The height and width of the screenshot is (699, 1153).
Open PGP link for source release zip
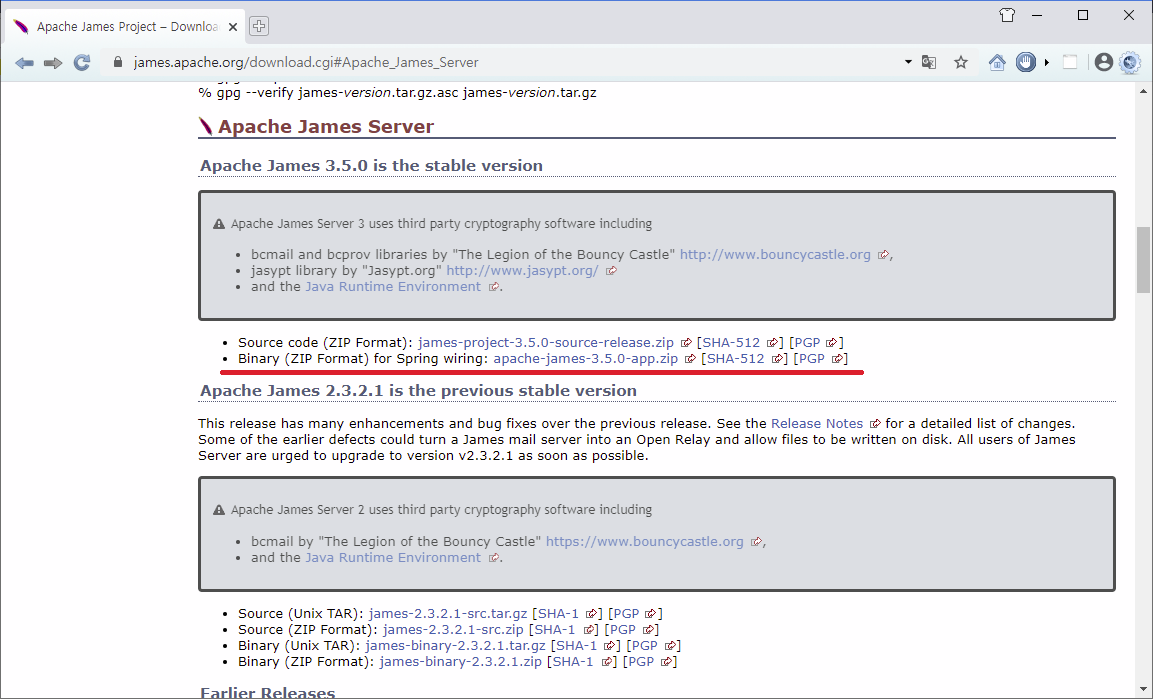coord(807,343)
